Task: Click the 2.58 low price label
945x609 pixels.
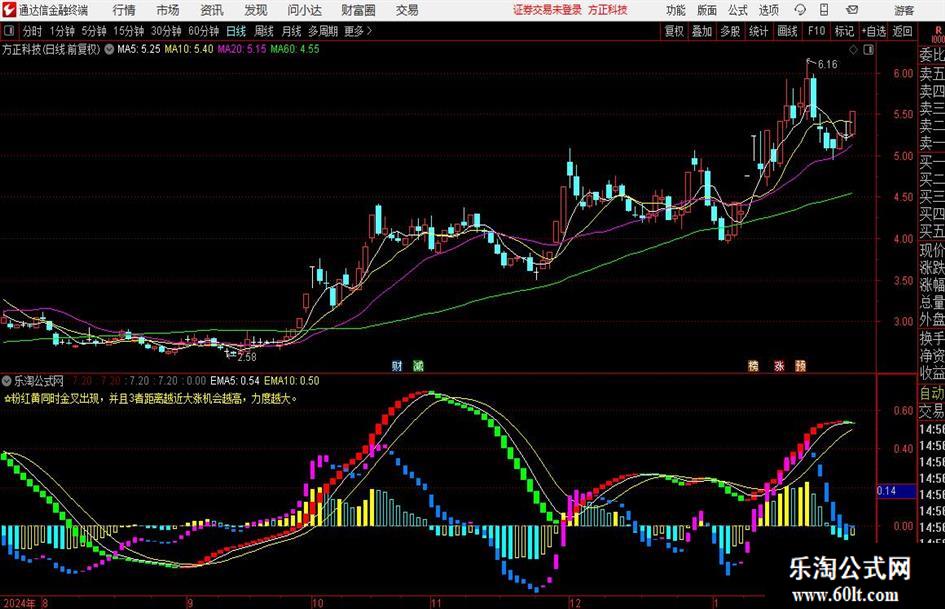Action: coord(247,357)
